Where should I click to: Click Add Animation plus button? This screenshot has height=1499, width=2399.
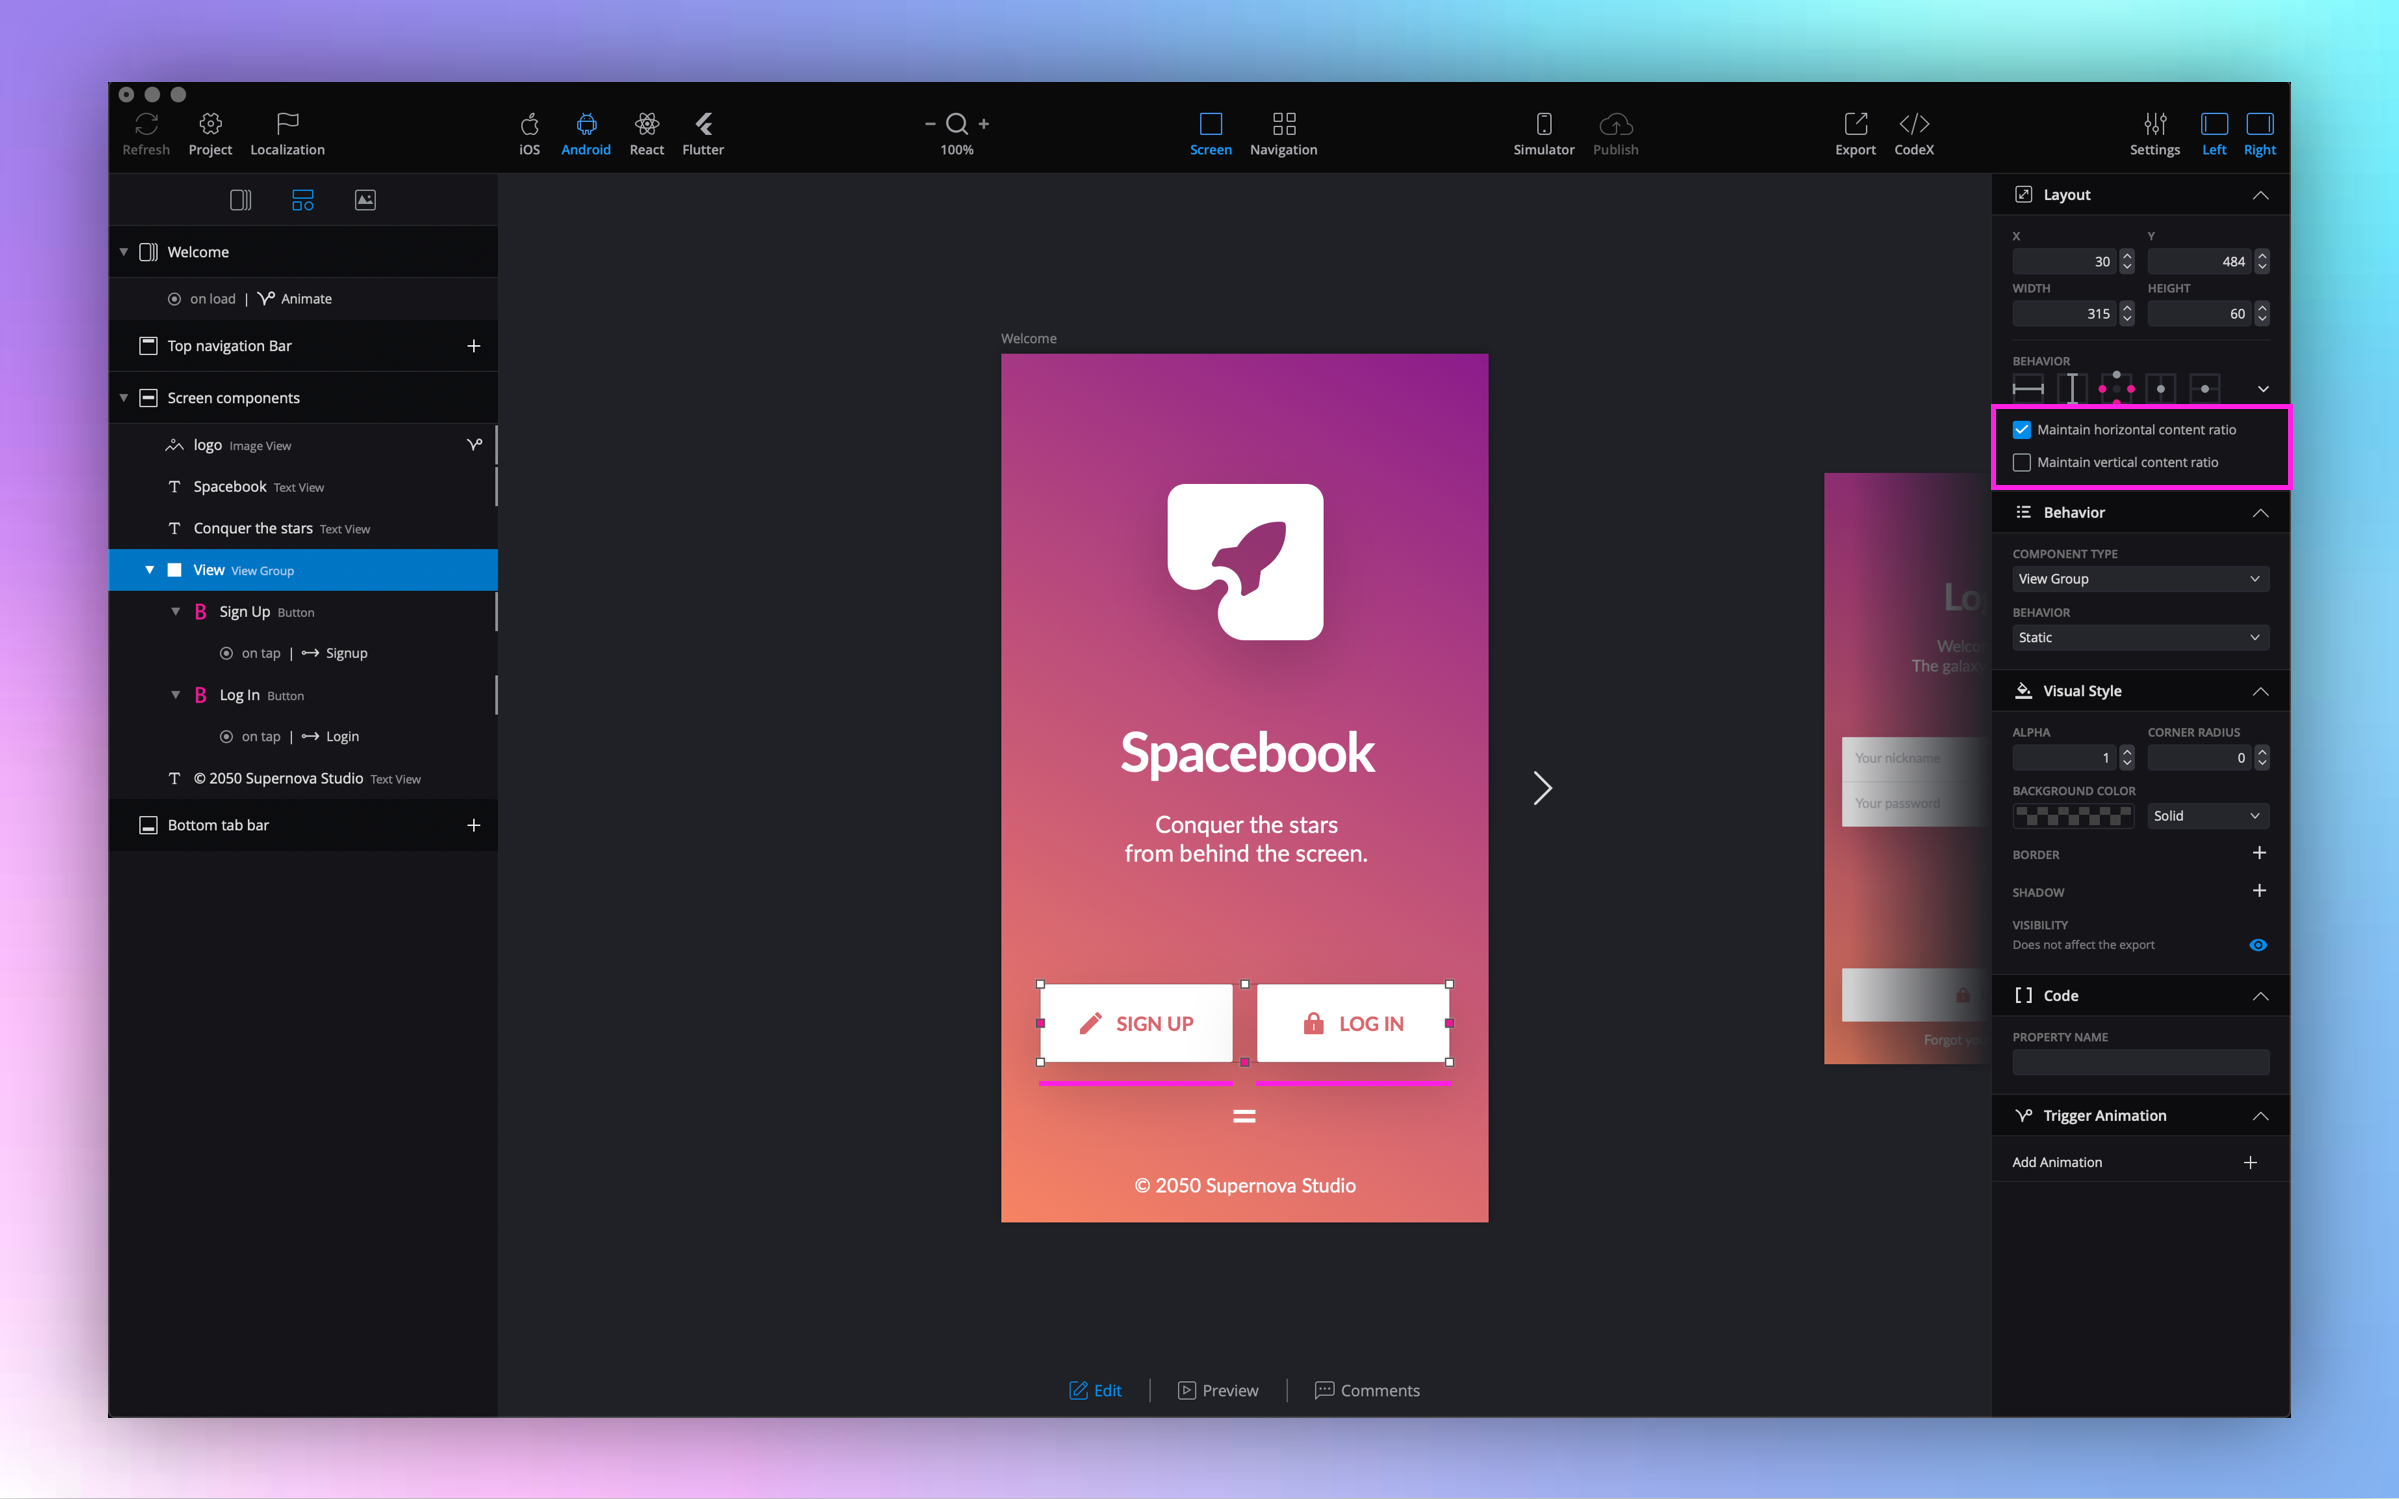(x=2249, y=1162)
